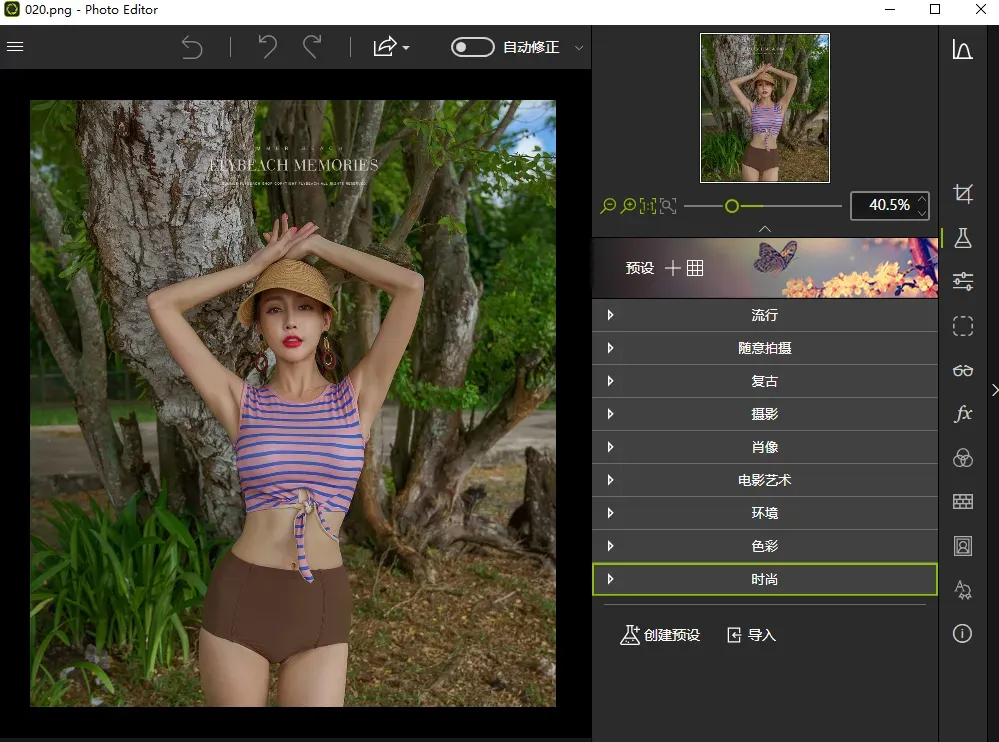Image resolution: width=999 pixels, height=742 pixels.
Task: Open the presets flask panel
Action: click(963, 238)
